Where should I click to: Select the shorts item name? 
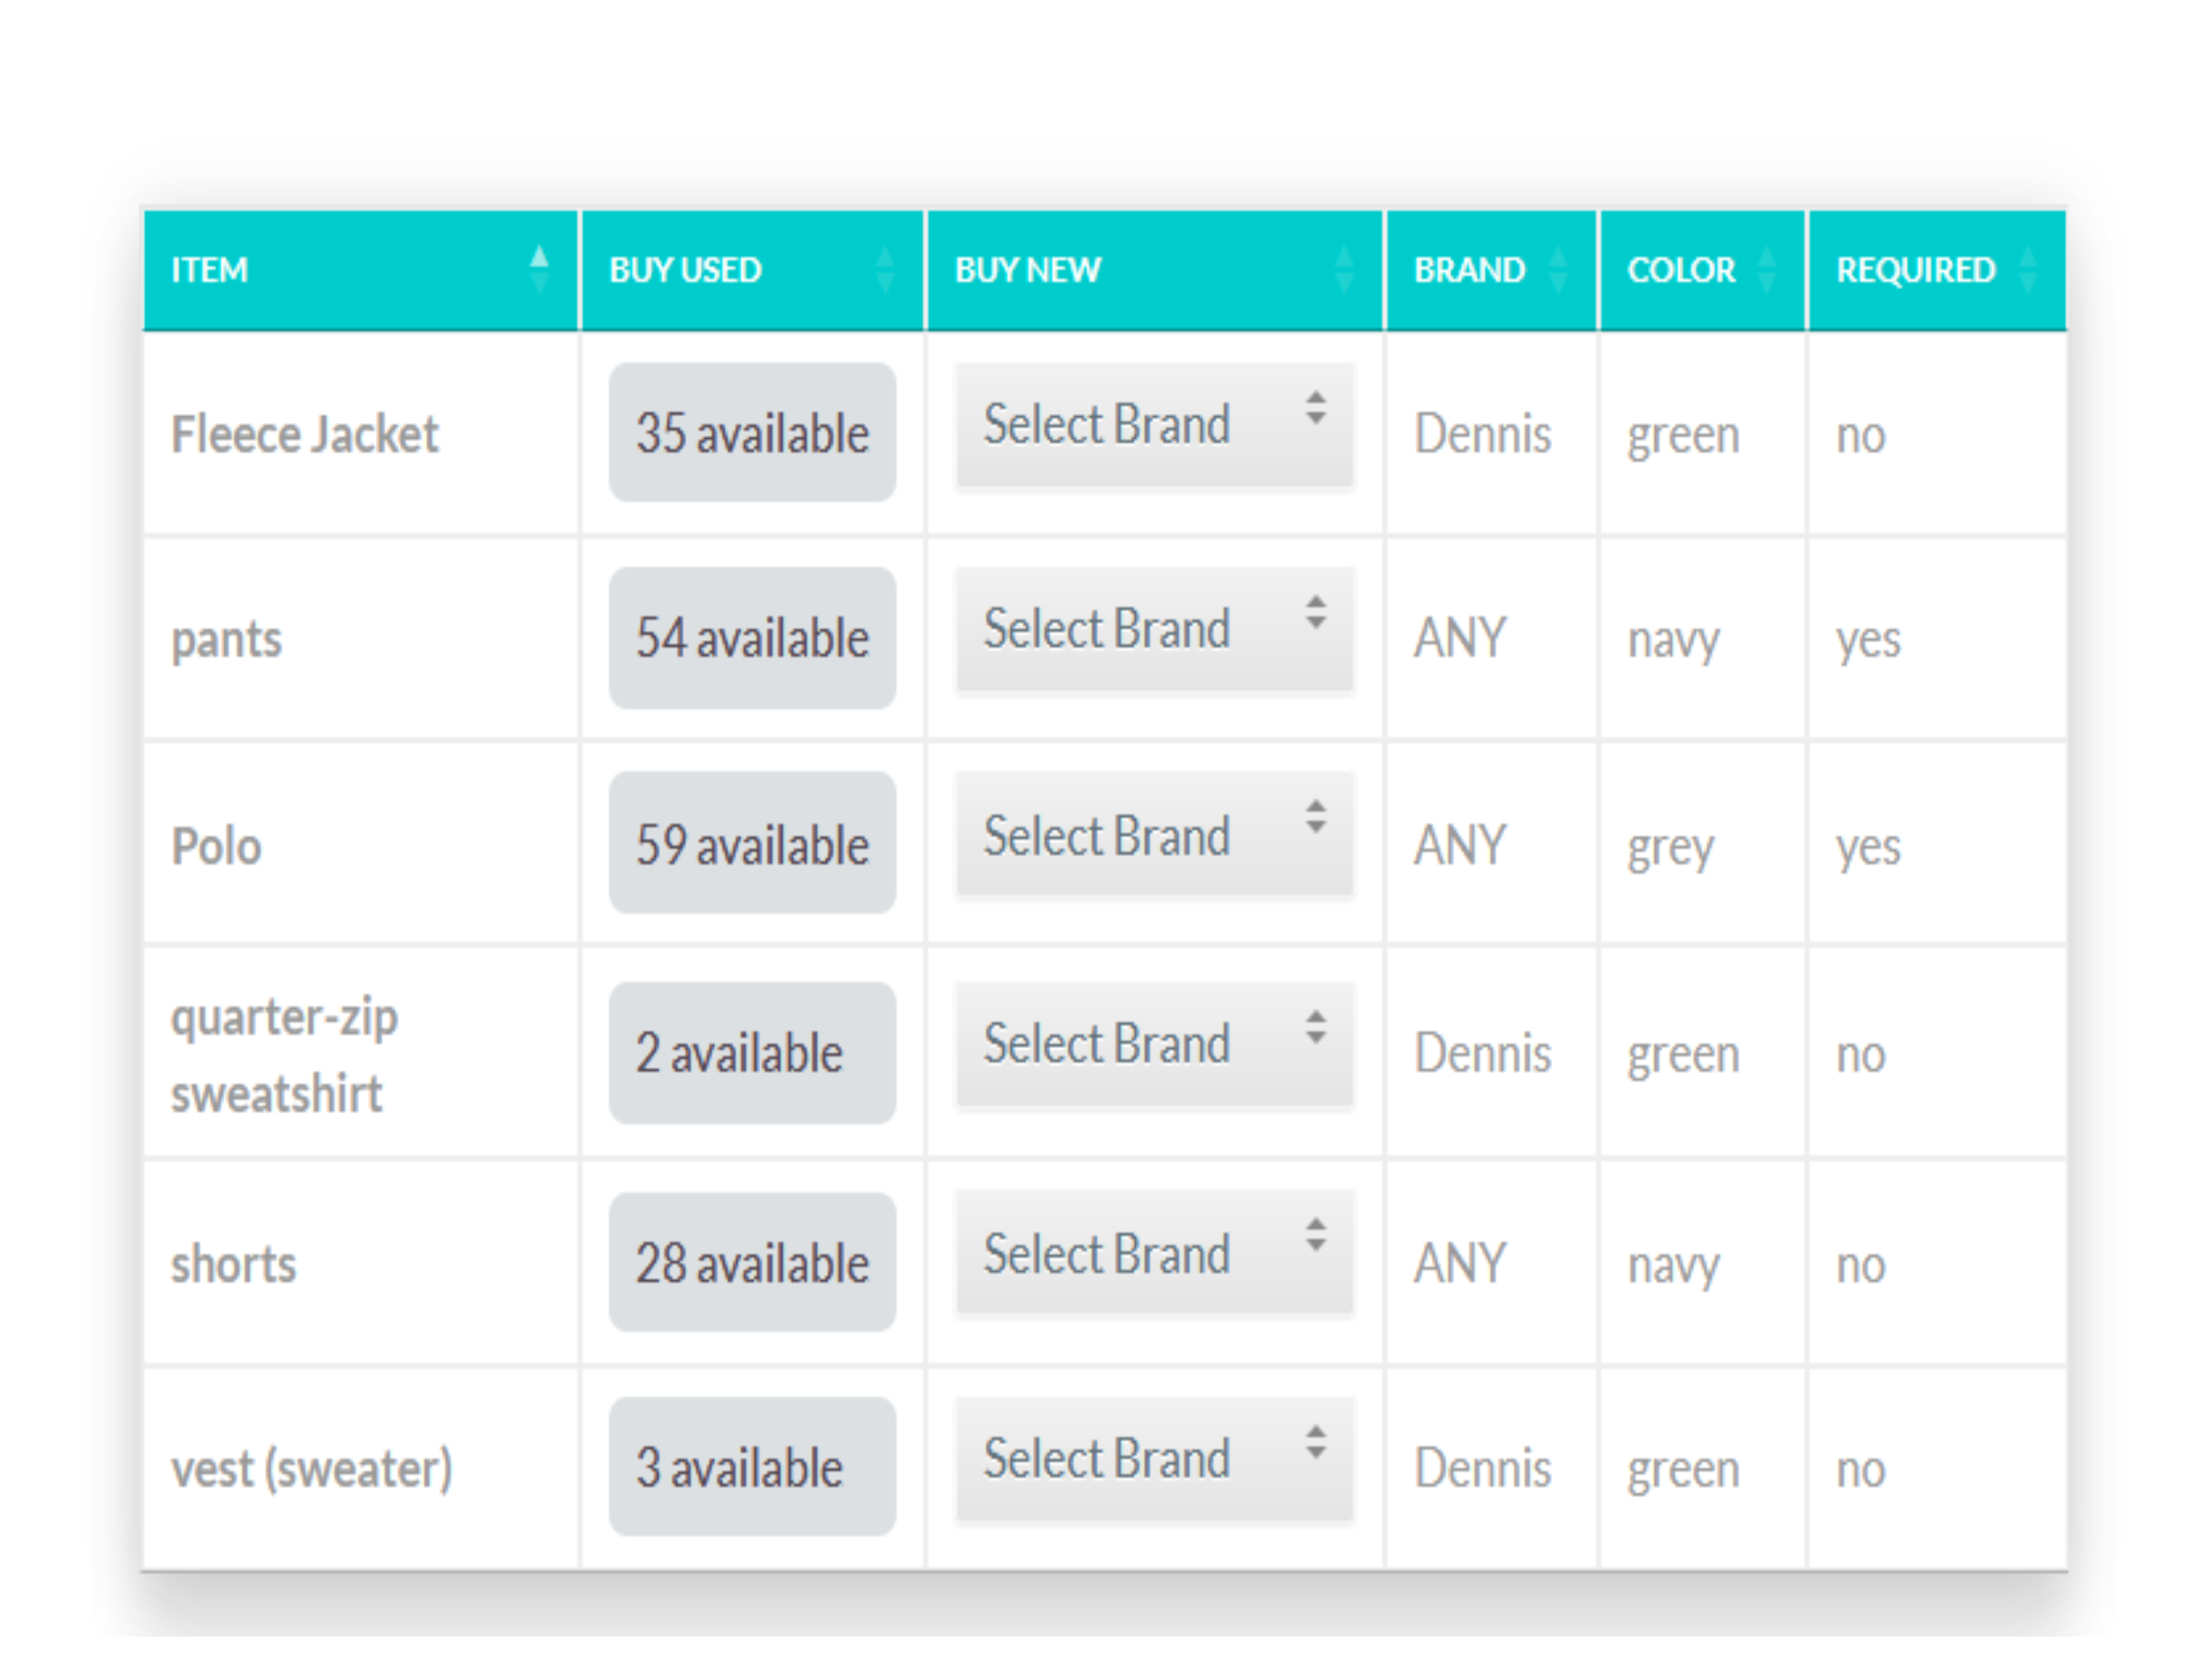(x=234, y=1265)
